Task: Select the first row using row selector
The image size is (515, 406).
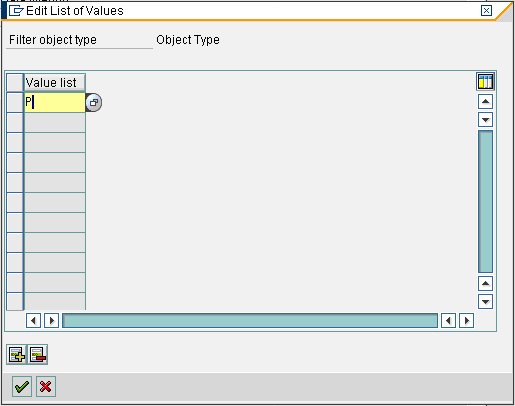Action: pyautogui.click(x=15, y=102)
